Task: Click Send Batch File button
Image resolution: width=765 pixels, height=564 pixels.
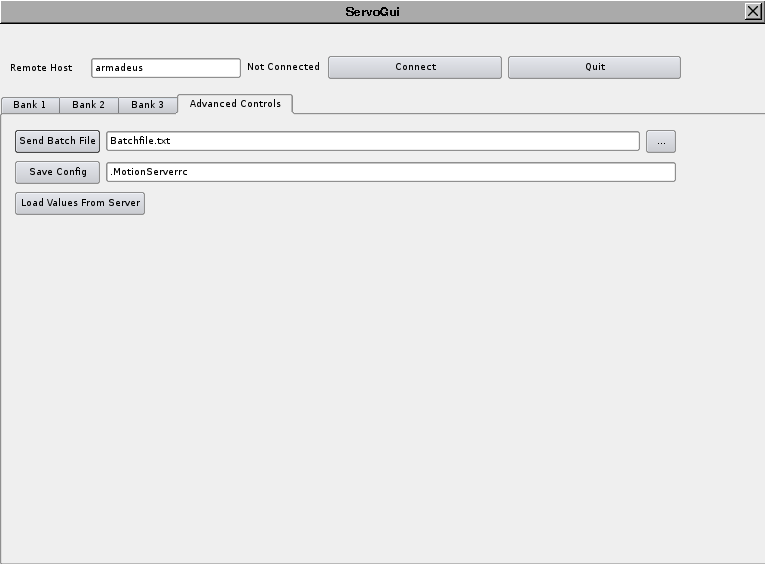Action: coord(58,141)
